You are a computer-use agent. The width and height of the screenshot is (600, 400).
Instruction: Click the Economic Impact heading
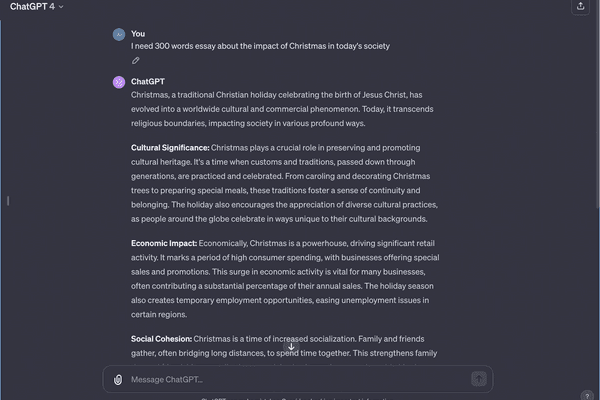164,243
